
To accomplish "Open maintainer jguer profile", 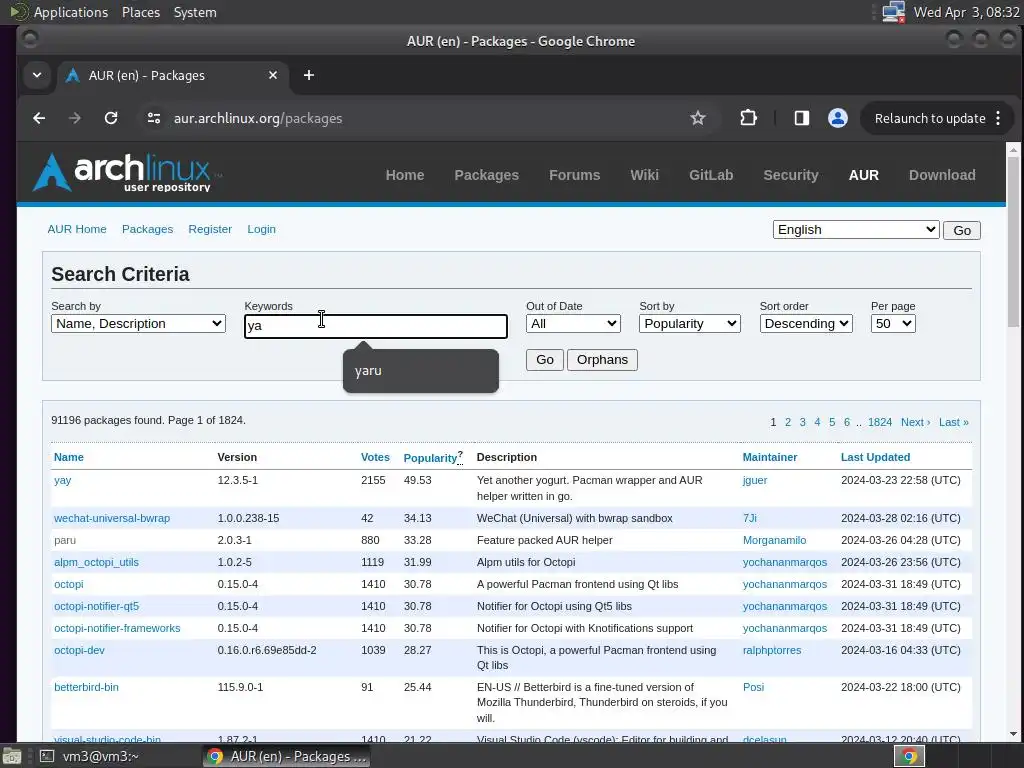I will [755, 480].
